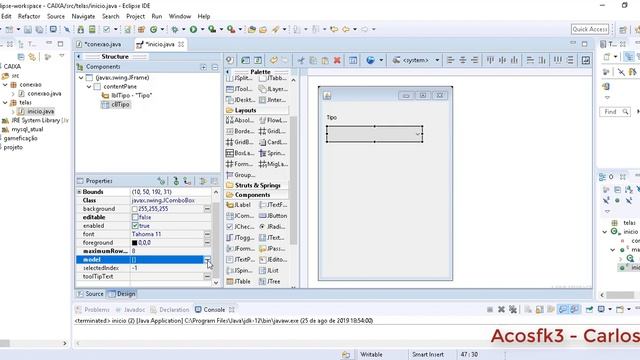This screenshot has width=640, height=360.
Task: Open the model property editor button
Action: [x=207, y=260]
